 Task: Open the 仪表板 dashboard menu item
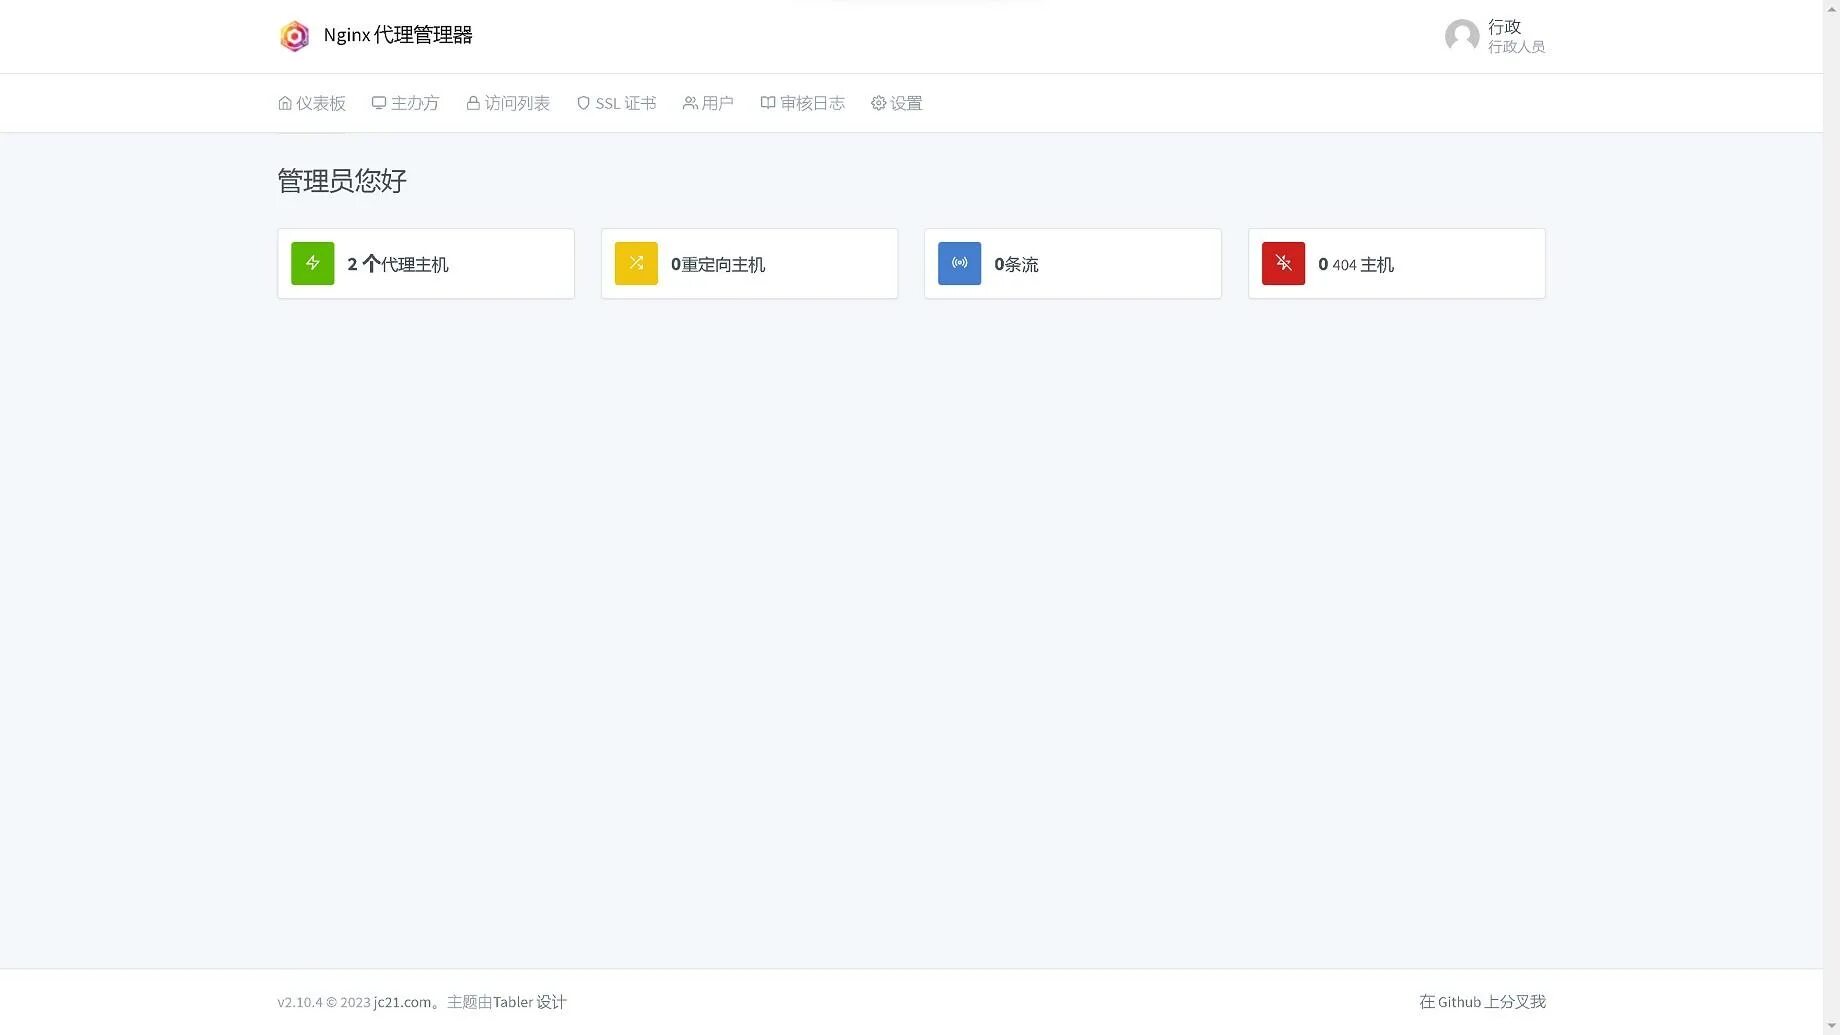[x=312, y=103]
